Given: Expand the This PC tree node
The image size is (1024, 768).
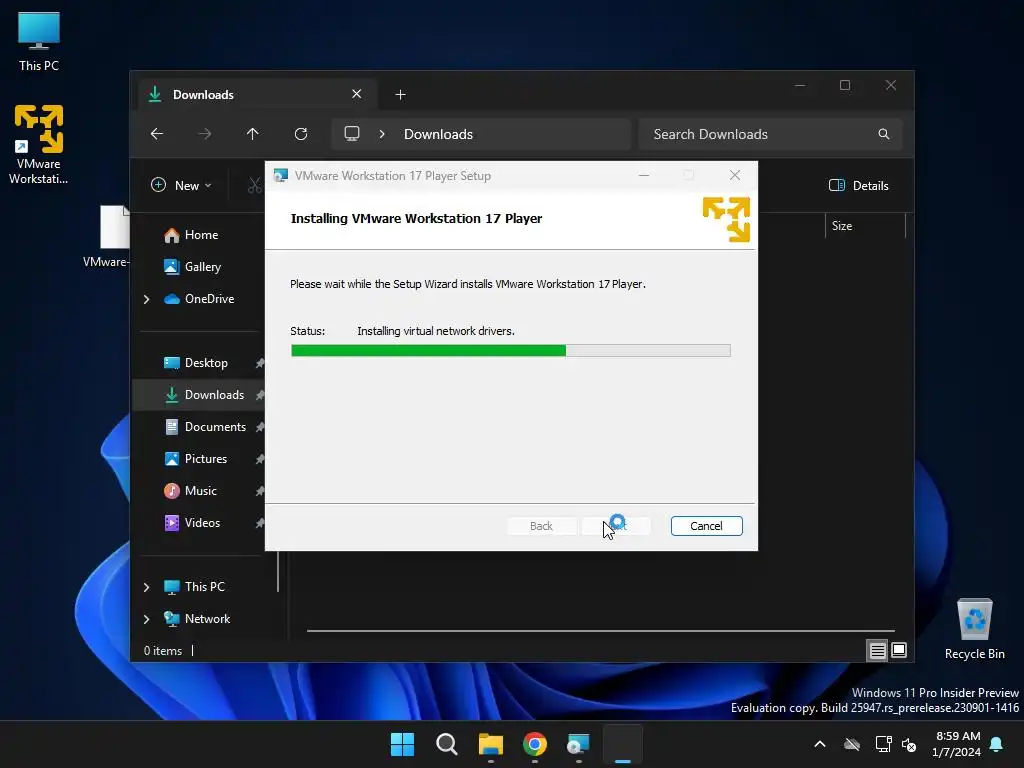Looking at the screenshot, I should coord(146,587).
